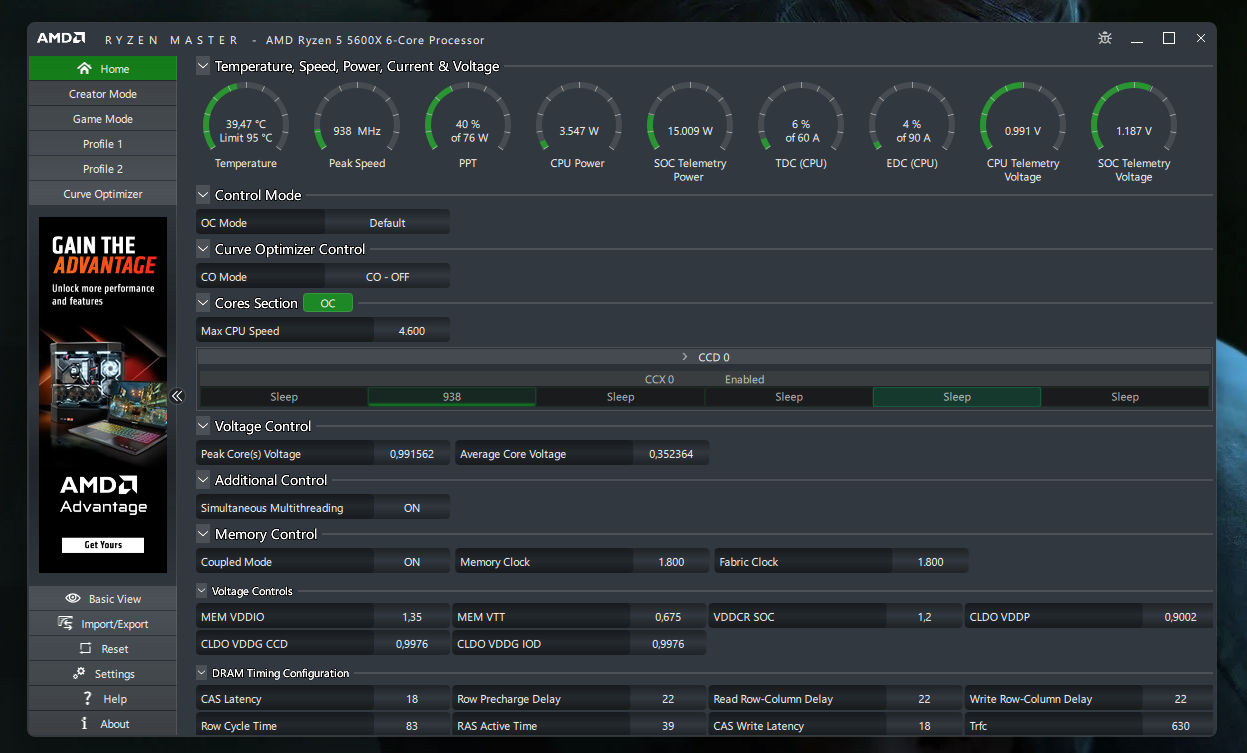Click Get Yours button in AMD ad
This screenshot has height=753, width=1247.
(x=103, y=545)
